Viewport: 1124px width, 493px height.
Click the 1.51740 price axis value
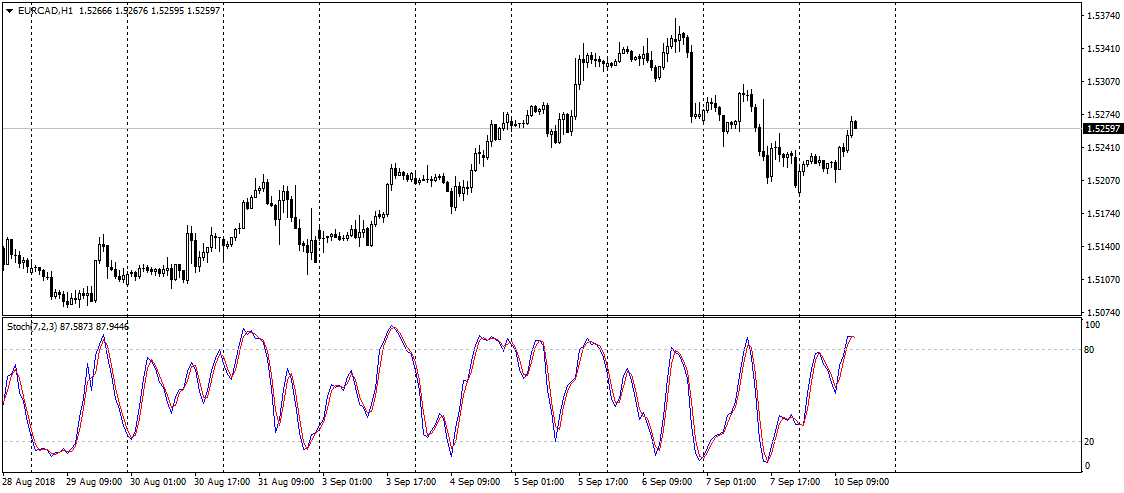[1102, 214]
